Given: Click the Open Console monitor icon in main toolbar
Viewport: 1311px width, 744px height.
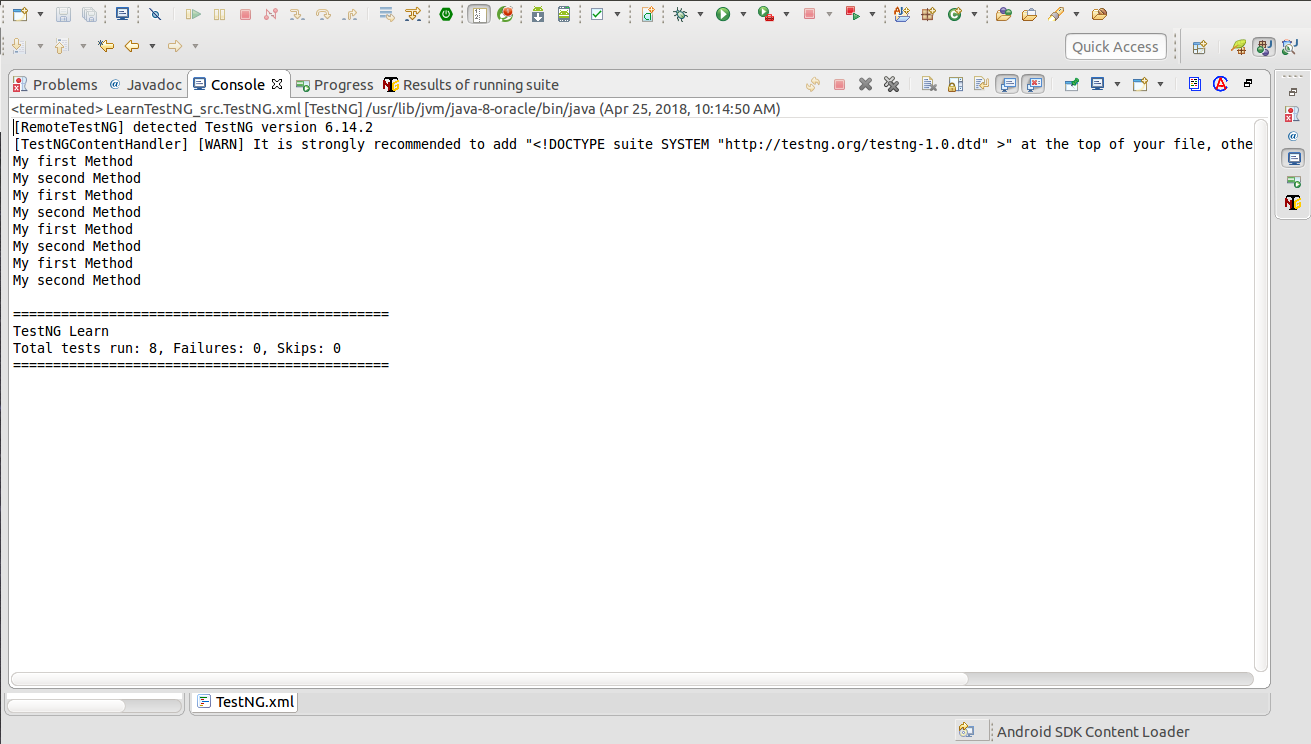Looking at the screenshot, I should pos(122,14).
